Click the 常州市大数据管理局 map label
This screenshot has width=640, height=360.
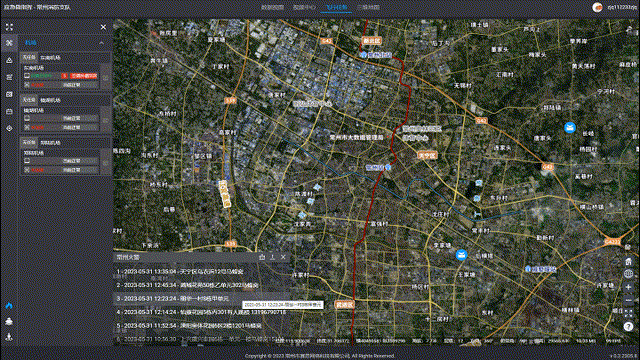[x=356, y=138]
